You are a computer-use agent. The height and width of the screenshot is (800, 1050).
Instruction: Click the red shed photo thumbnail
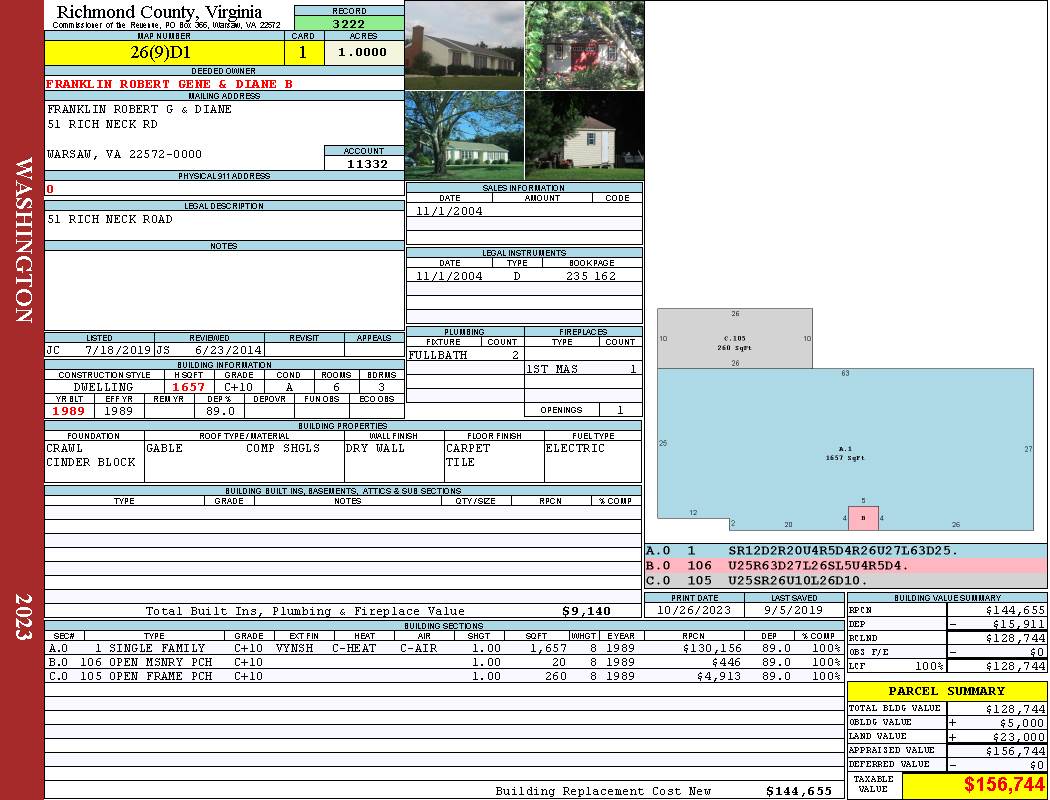[x=584, y=45]
